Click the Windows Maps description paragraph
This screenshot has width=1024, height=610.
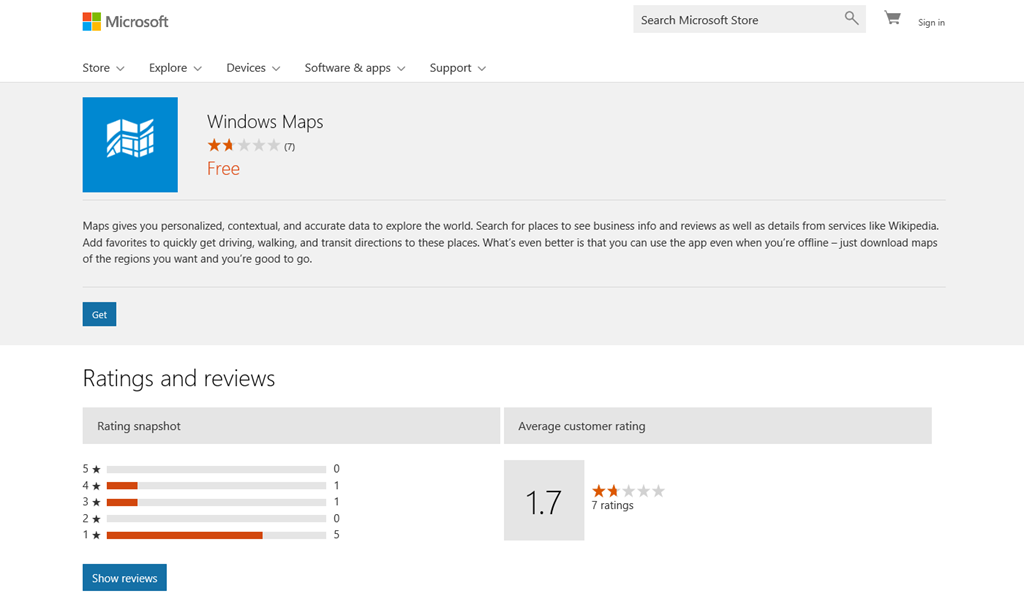click(513, 242)
